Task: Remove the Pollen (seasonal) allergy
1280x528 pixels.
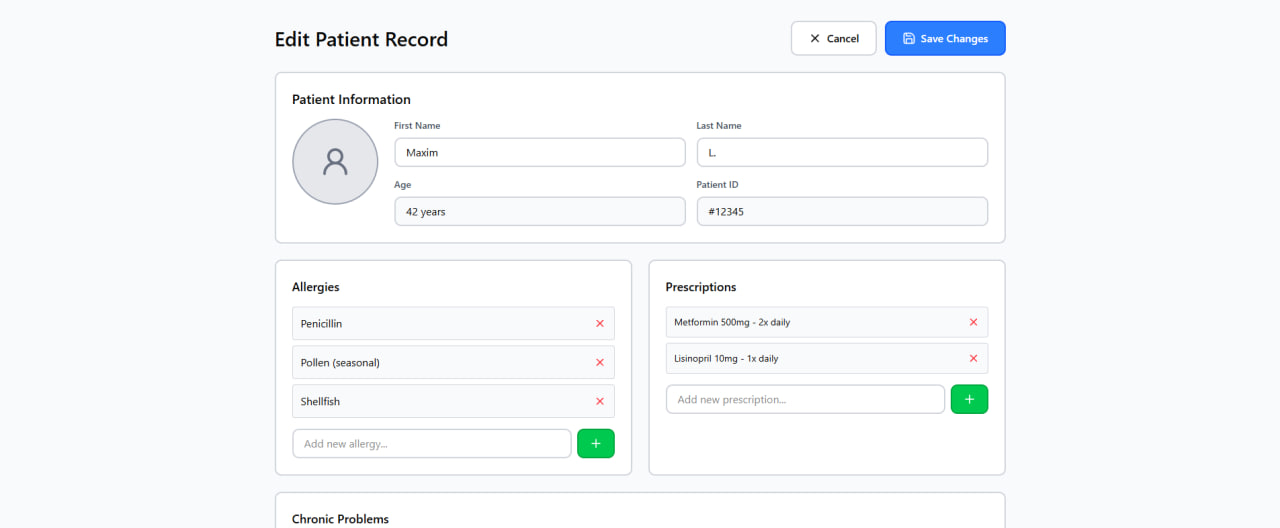Action: tap(600, 363)
